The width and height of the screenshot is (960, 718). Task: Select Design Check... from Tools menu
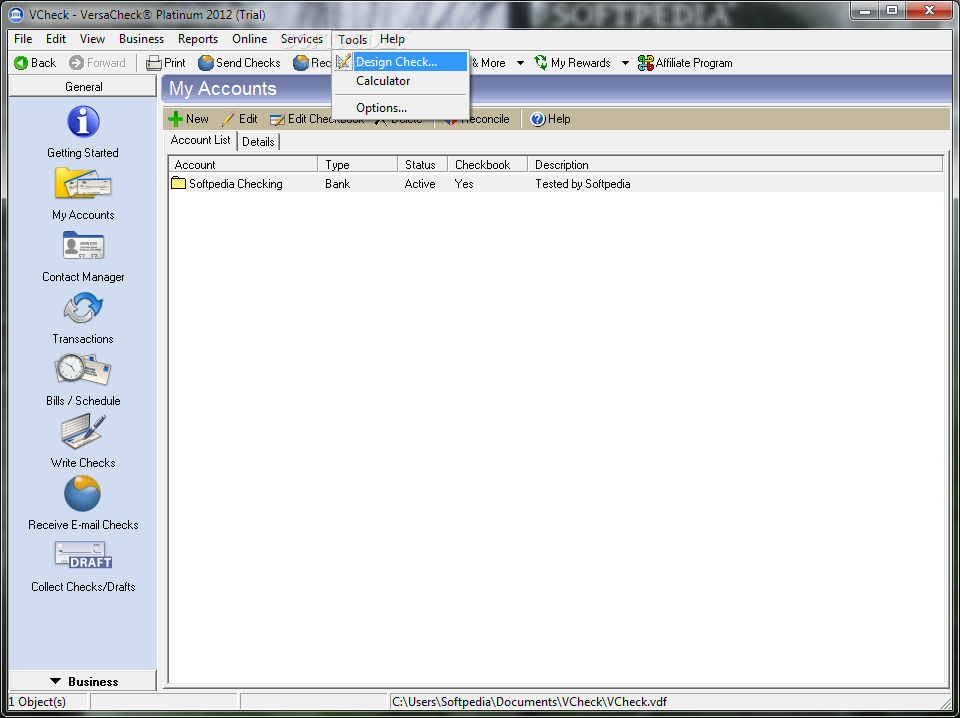401,62
